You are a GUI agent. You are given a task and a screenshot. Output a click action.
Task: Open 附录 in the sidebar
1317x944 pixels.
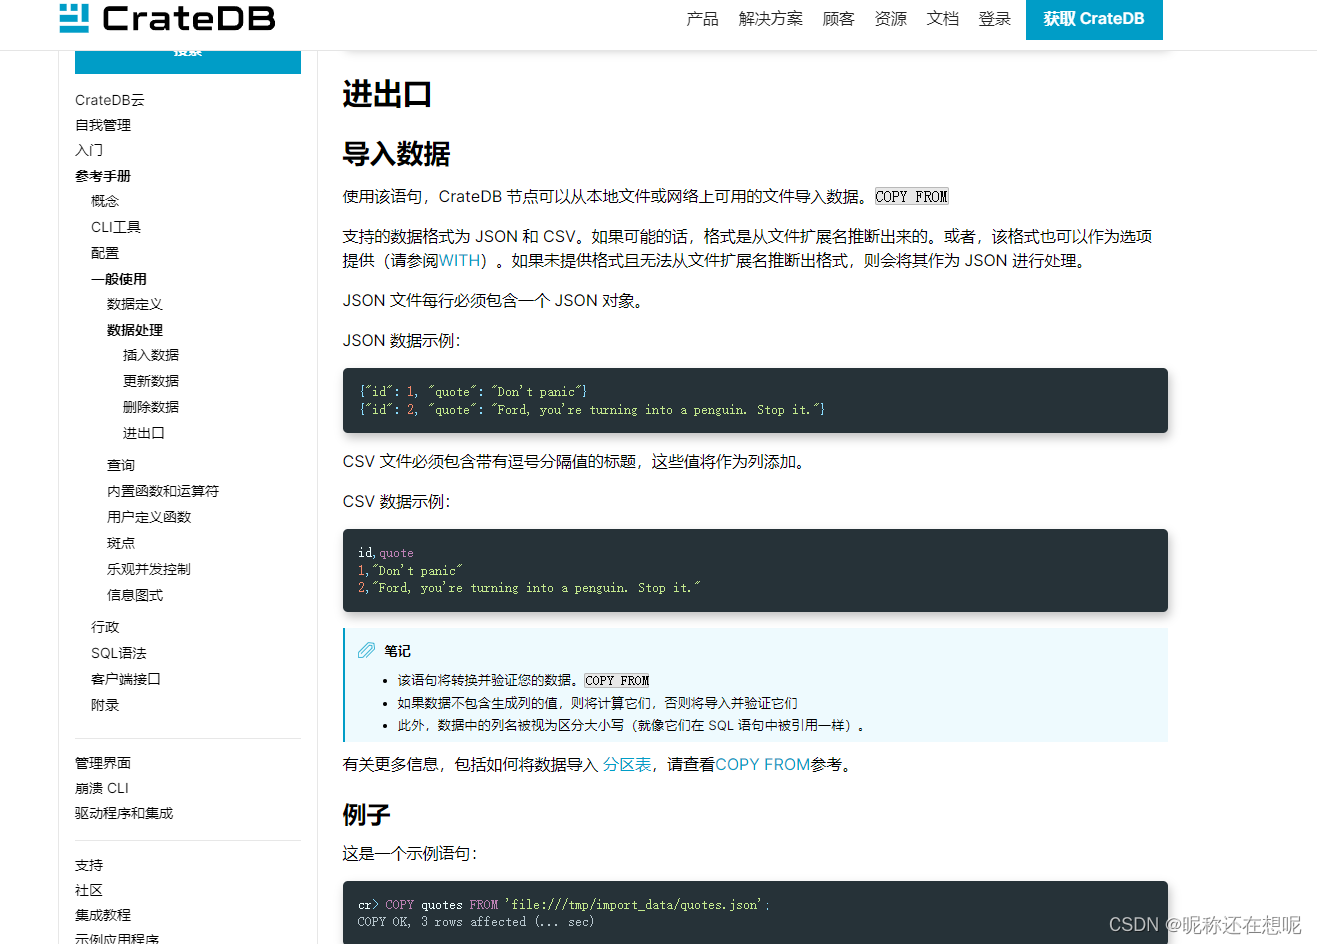tap(105, 705)
